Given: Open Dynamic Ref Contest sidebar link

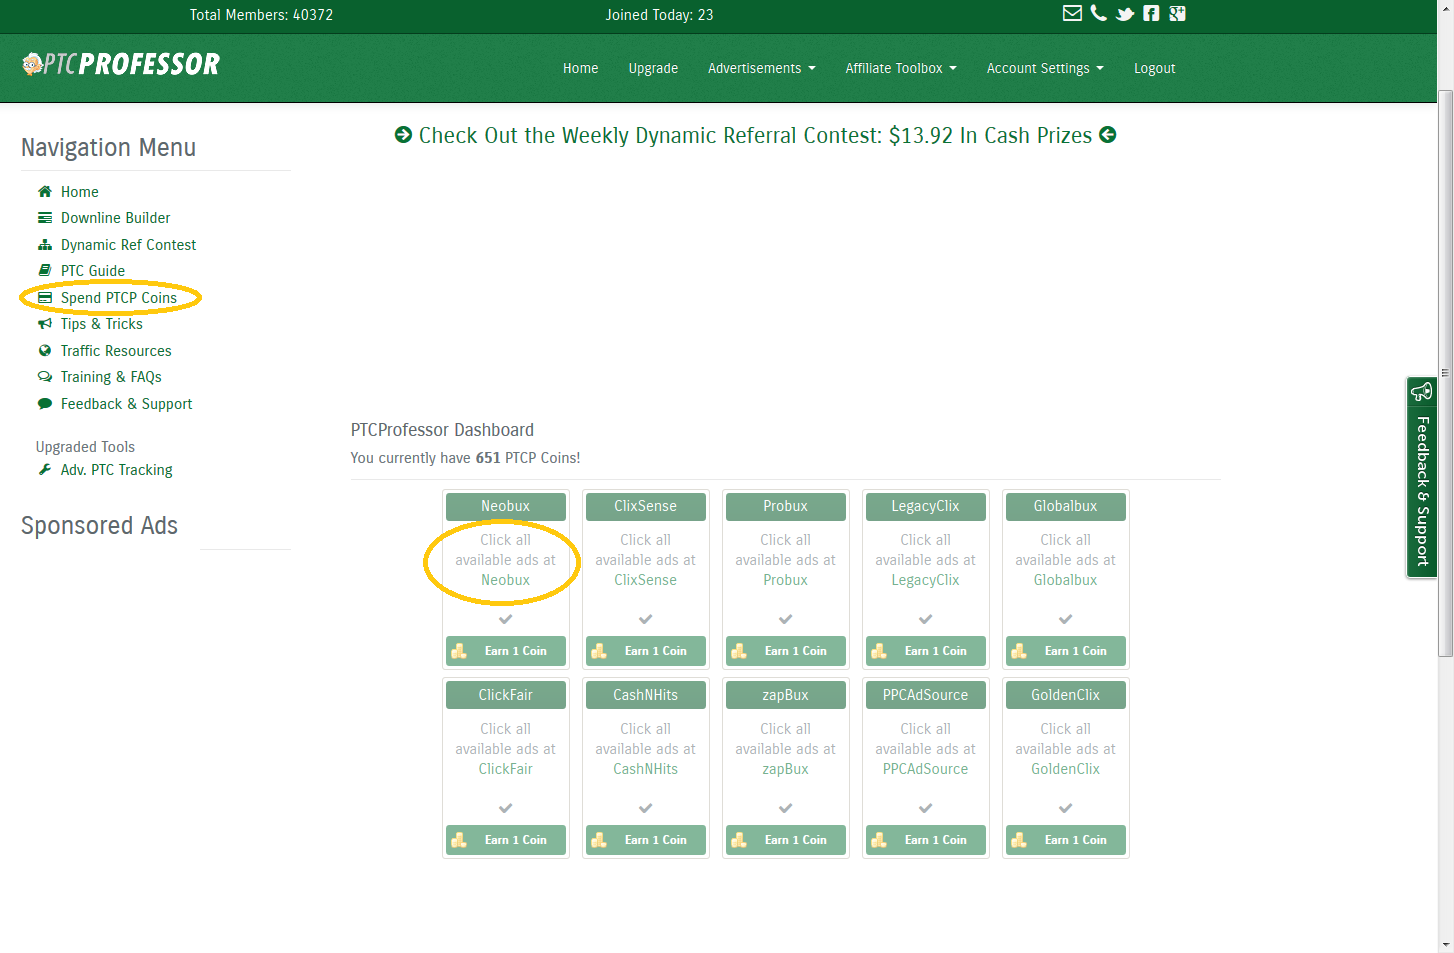Looking at the screenshot, I should coord(128,245).
